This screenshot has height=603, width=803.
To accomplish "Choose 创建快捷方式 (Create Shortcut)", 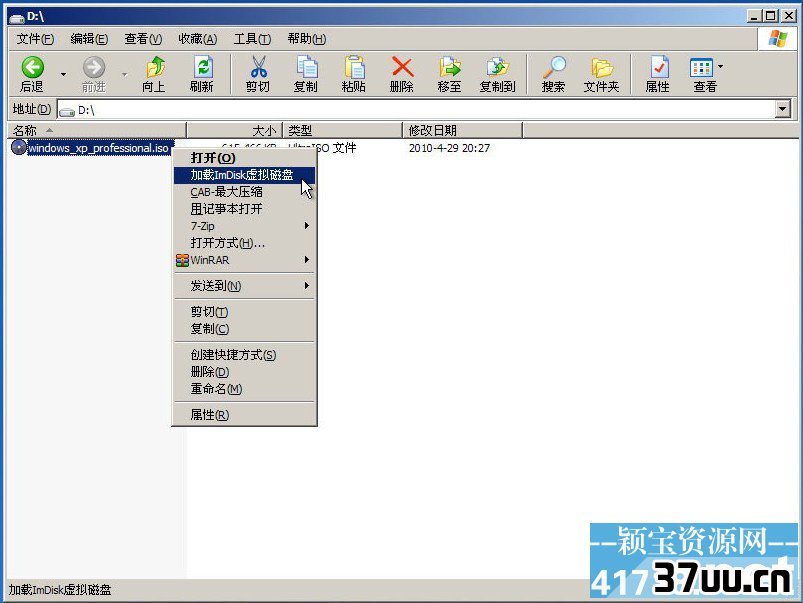I will pos(244,355).
